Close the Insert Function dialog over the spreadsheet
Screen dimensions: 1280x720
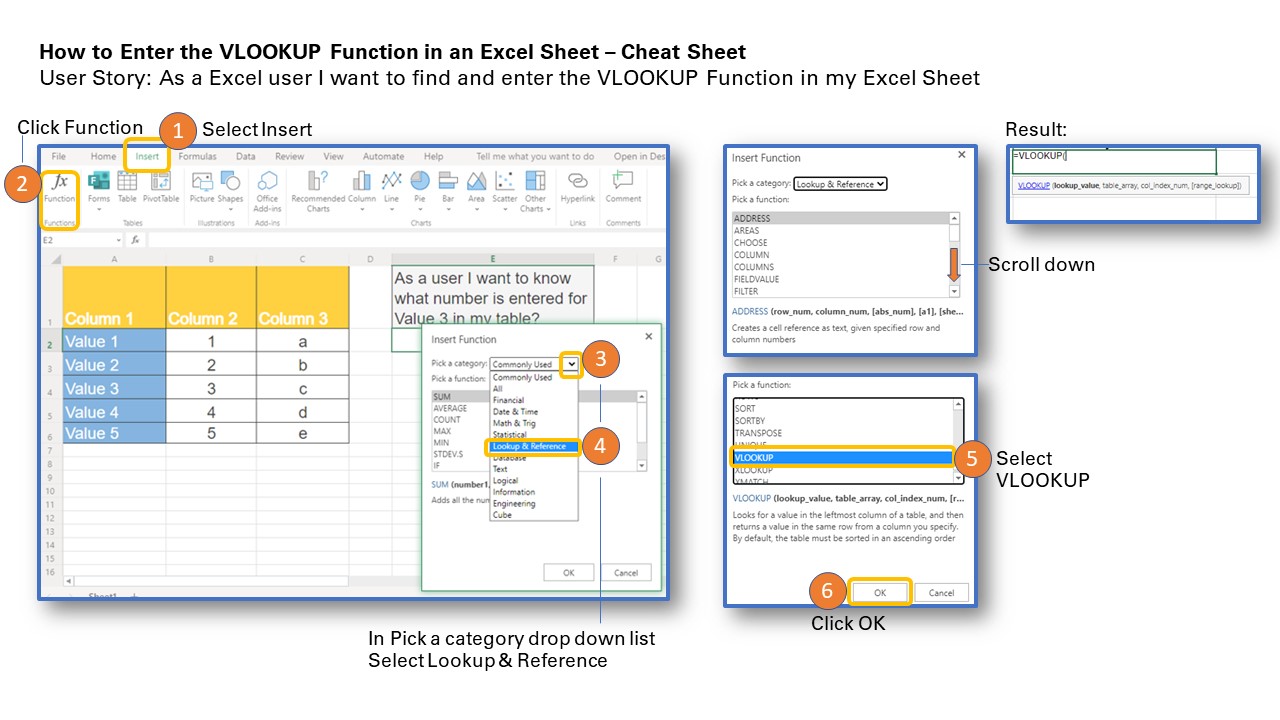pos(648,337)
